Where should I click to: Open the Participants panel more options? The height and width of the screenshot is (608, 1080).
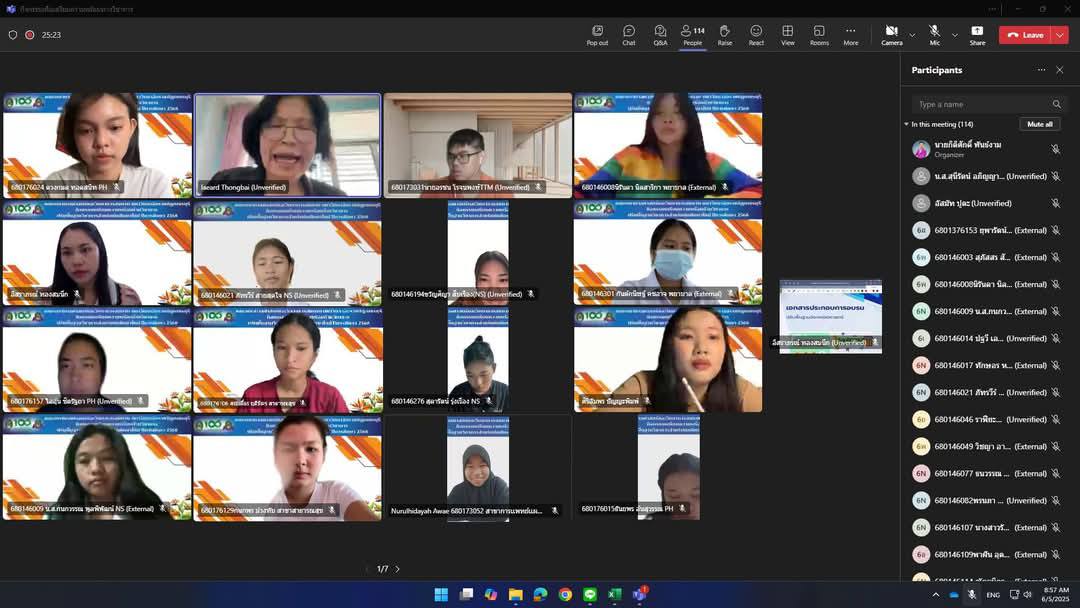[1041, 70]
